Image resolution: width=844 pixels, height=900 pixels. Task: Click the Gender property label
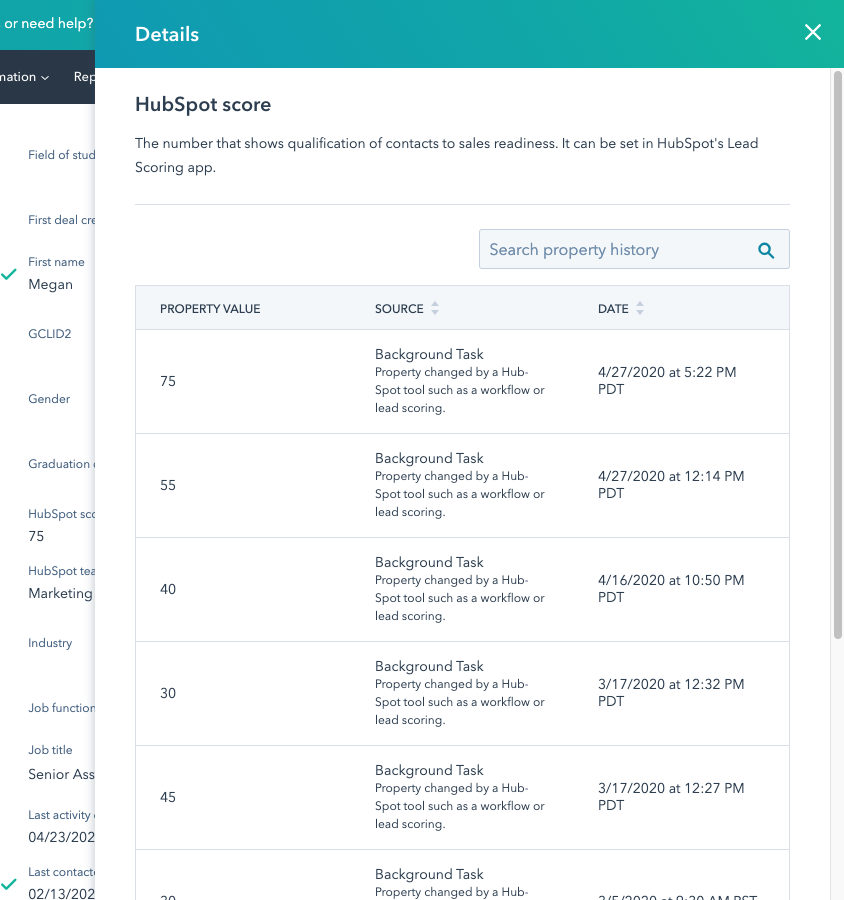point(49,399)
